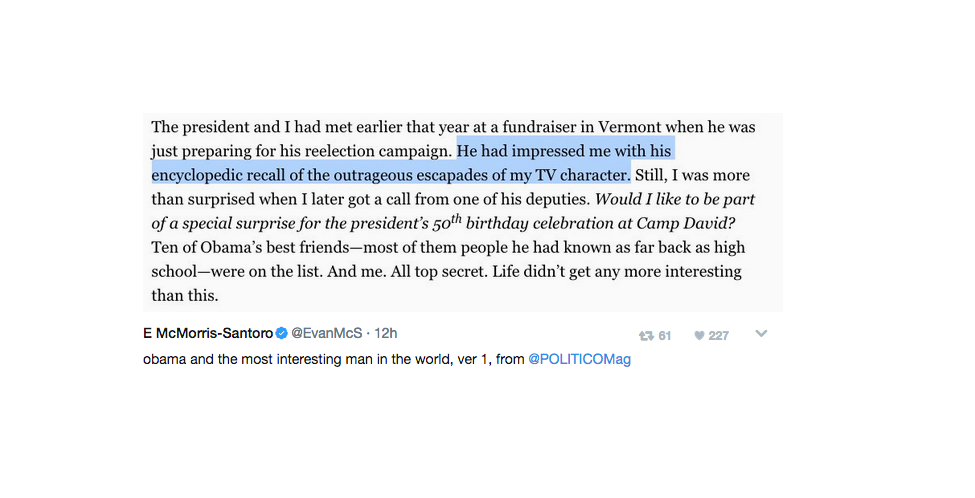Click the superscript "th" after 50

456,218
